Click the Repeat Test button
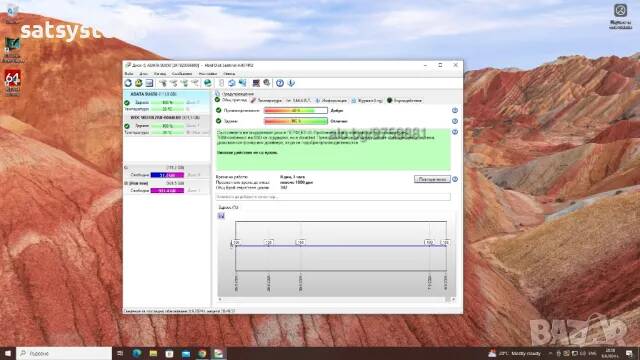640x360 pixels. pos(432,179)
